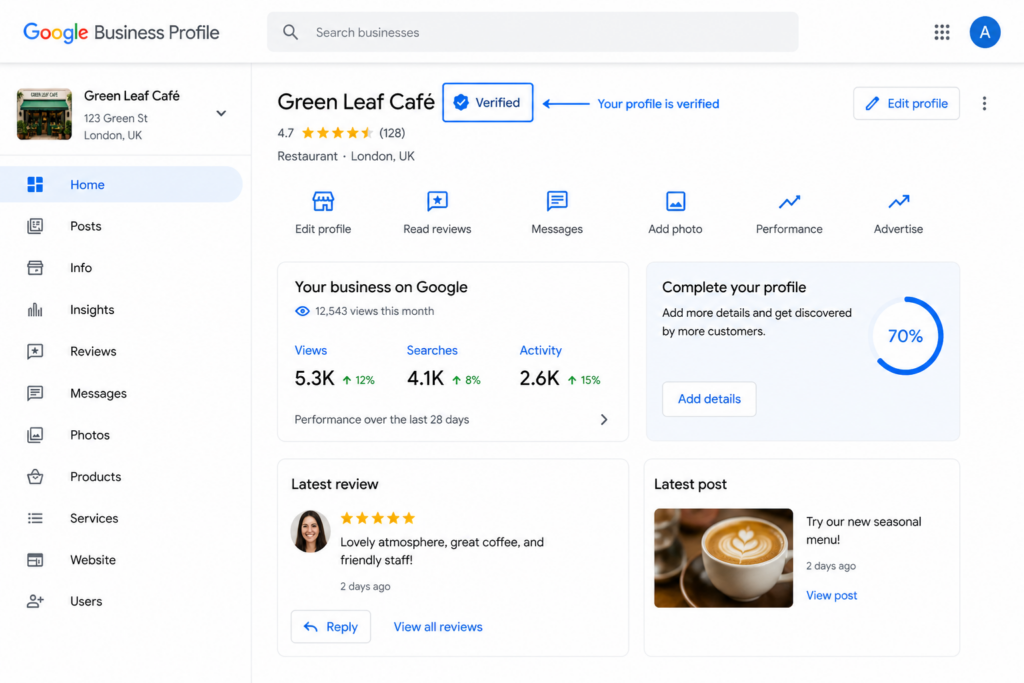Click 'Lovely atmosphere, great coffee' review text
Viewport: 1024px width, 683px height.
click(x=442, y=551)
